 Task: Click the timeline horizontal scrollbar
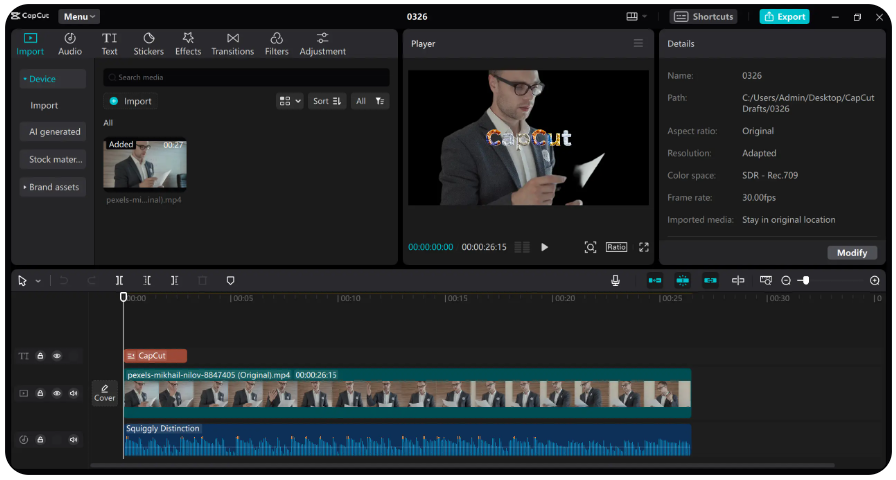tap(462, 465)
